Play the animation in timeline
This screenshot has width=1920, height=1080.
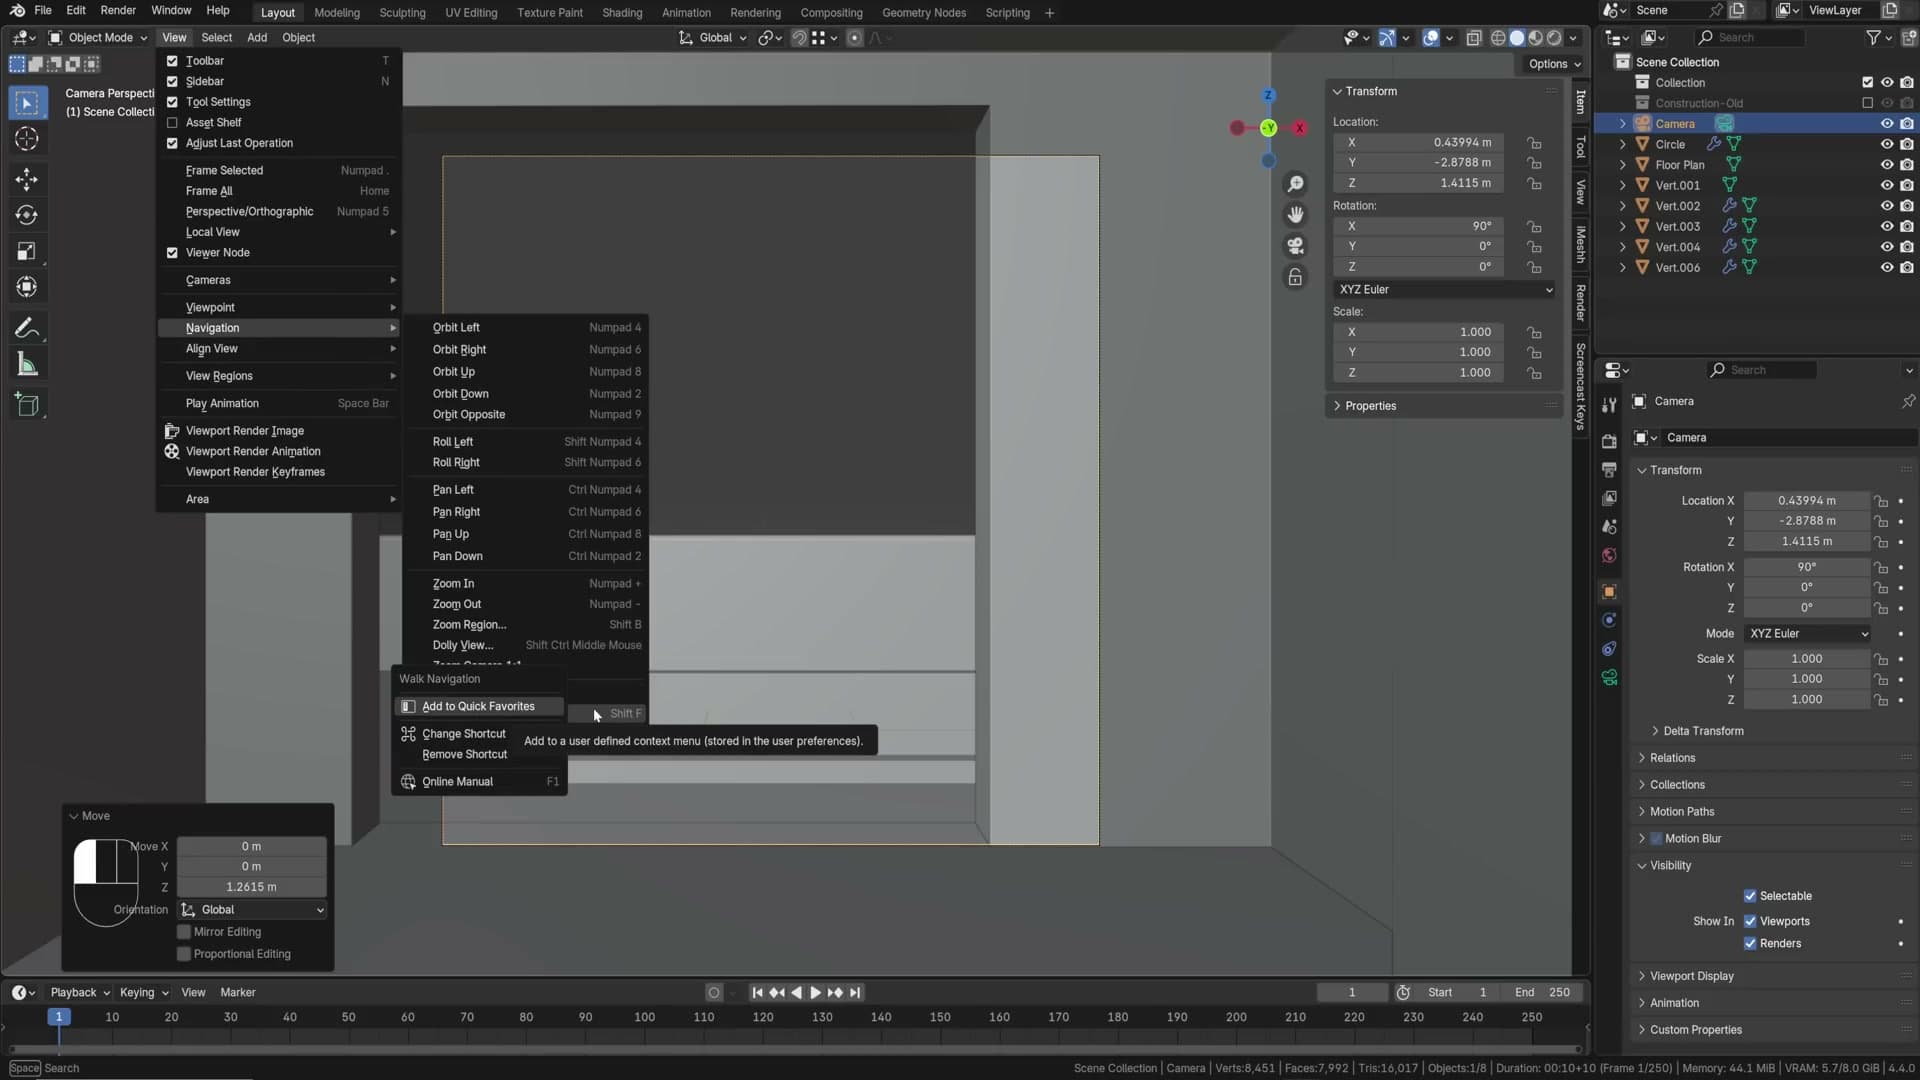[x=815, y=993]
